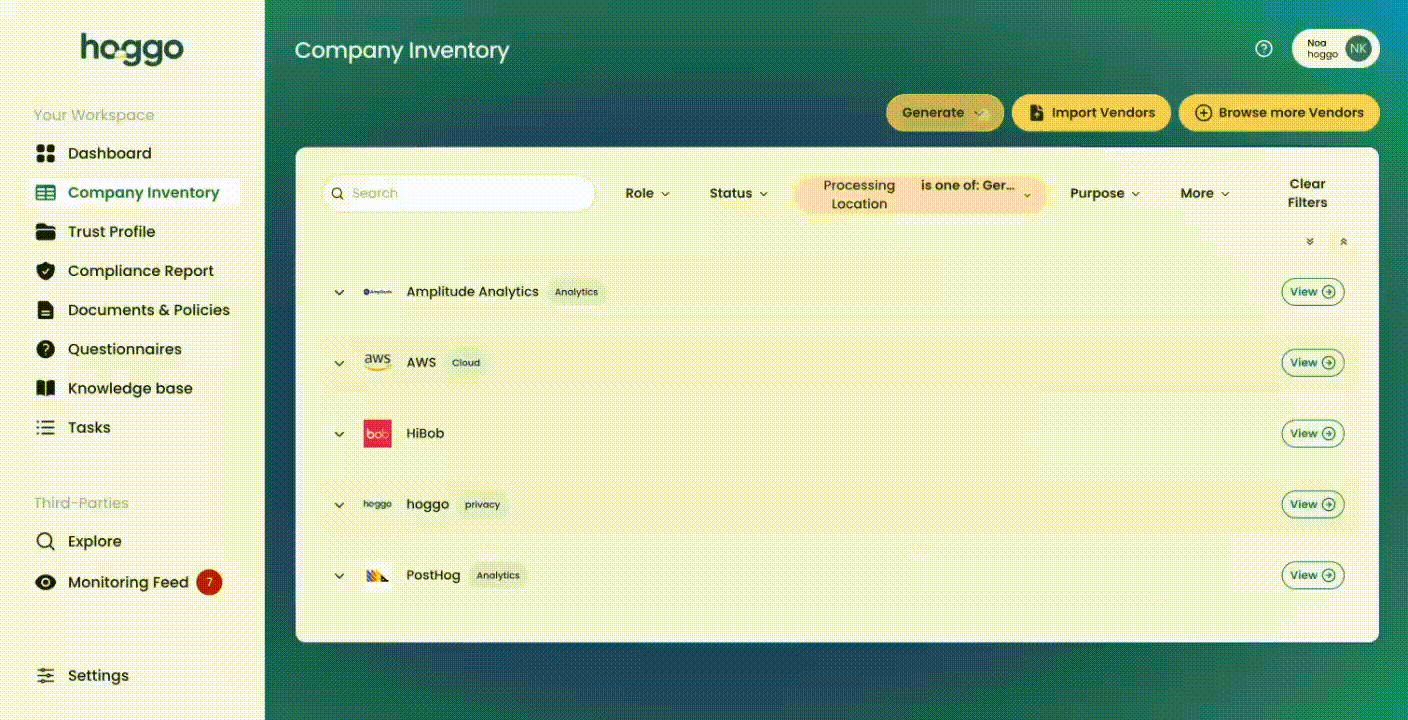Open Trust Profile page
1408x720 pixels.
tap(111, 232)
